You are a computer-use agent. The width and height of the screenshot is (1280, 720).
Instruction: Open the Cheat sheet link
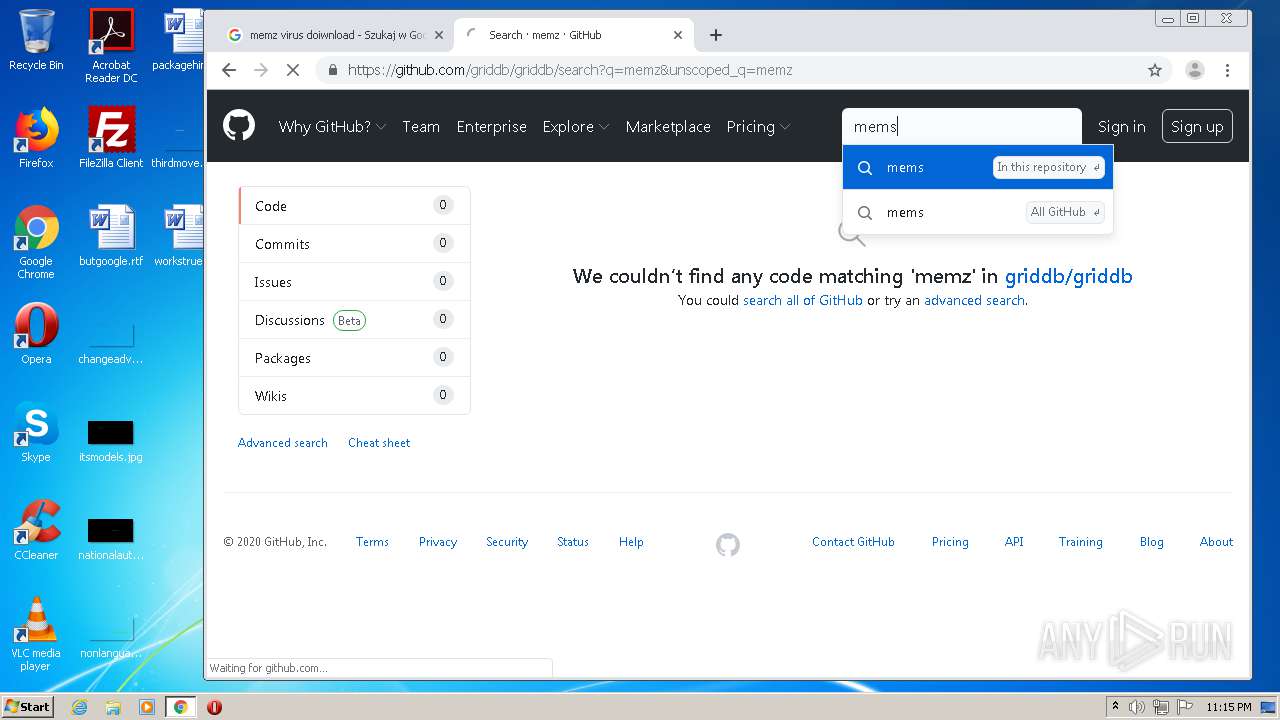(379, 443)
